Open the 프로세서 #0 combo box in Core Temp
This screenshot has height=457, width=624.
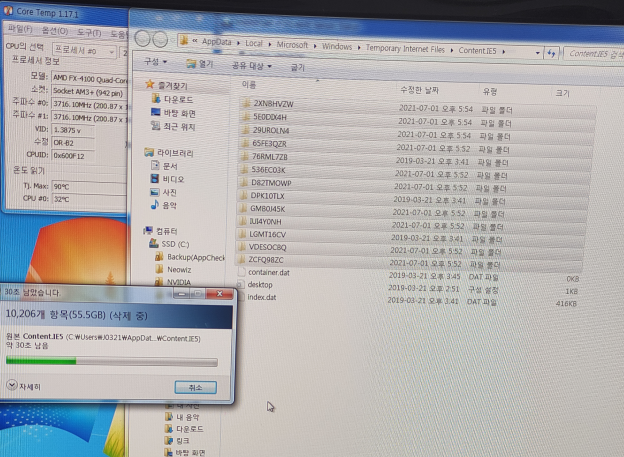pos(84,51)
